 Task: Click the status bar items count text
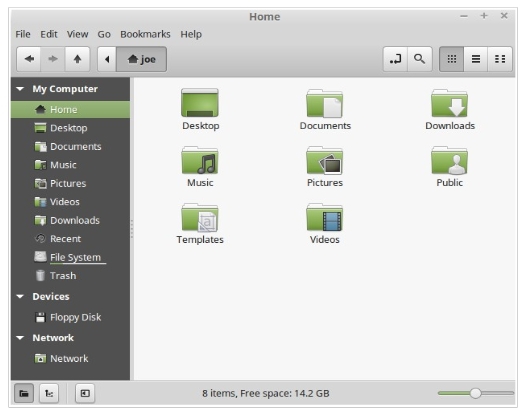pyautogui.click(x=266, y=393)
